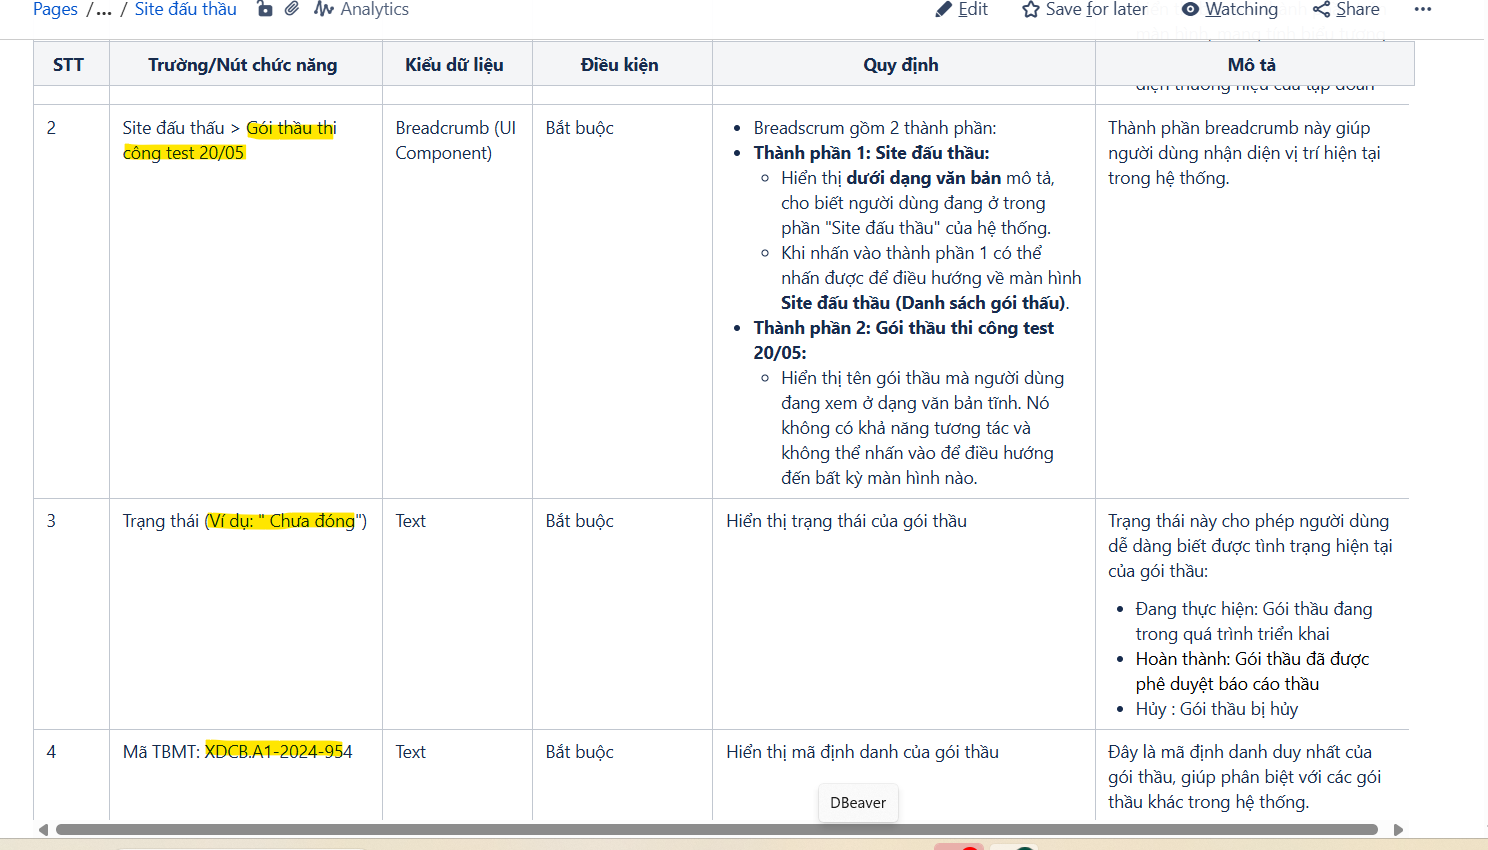Click the Edit pencil icon
The width and height of the screenshot is (1488, 850).
[x=944, y=9]
